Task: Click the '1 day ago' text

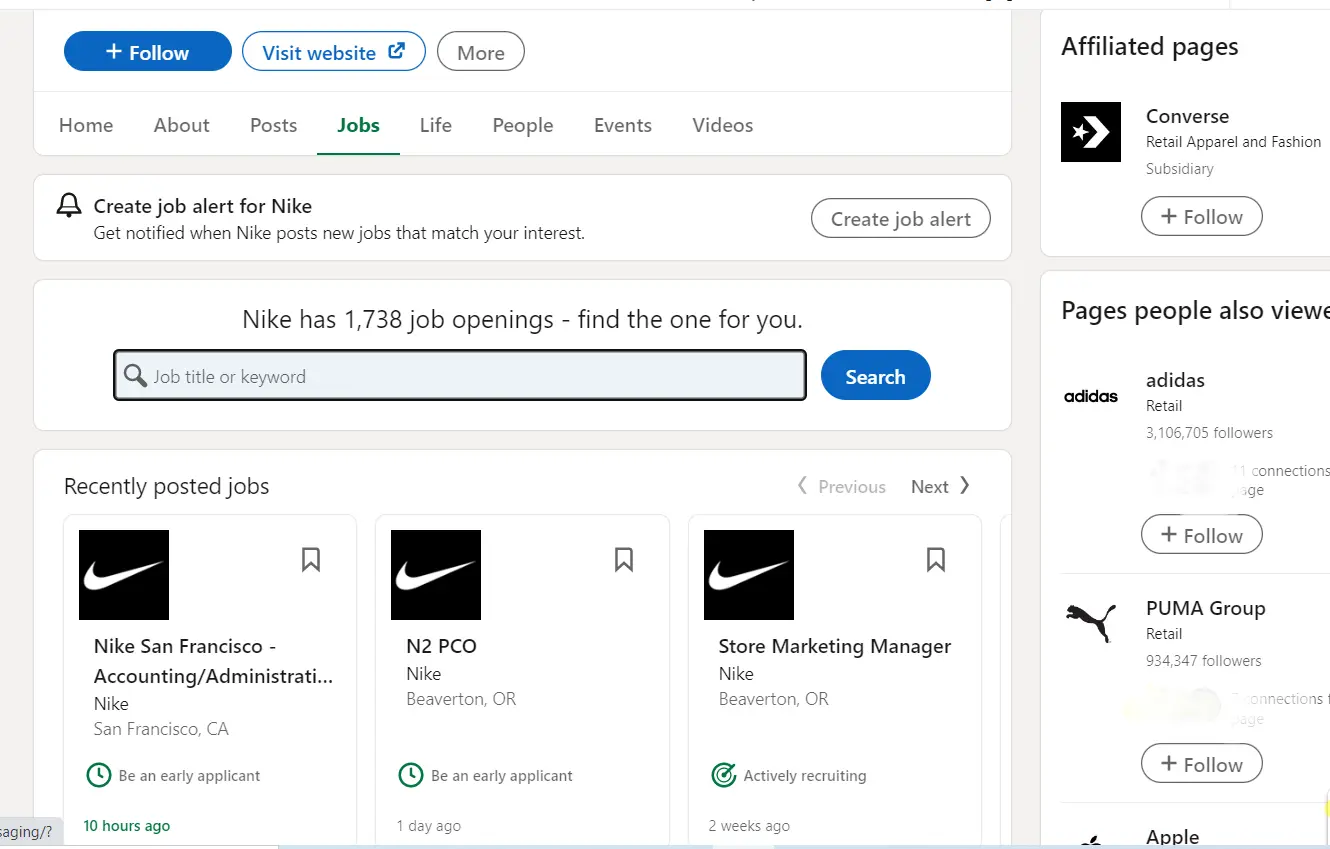Action: click(x=429, y=826)
